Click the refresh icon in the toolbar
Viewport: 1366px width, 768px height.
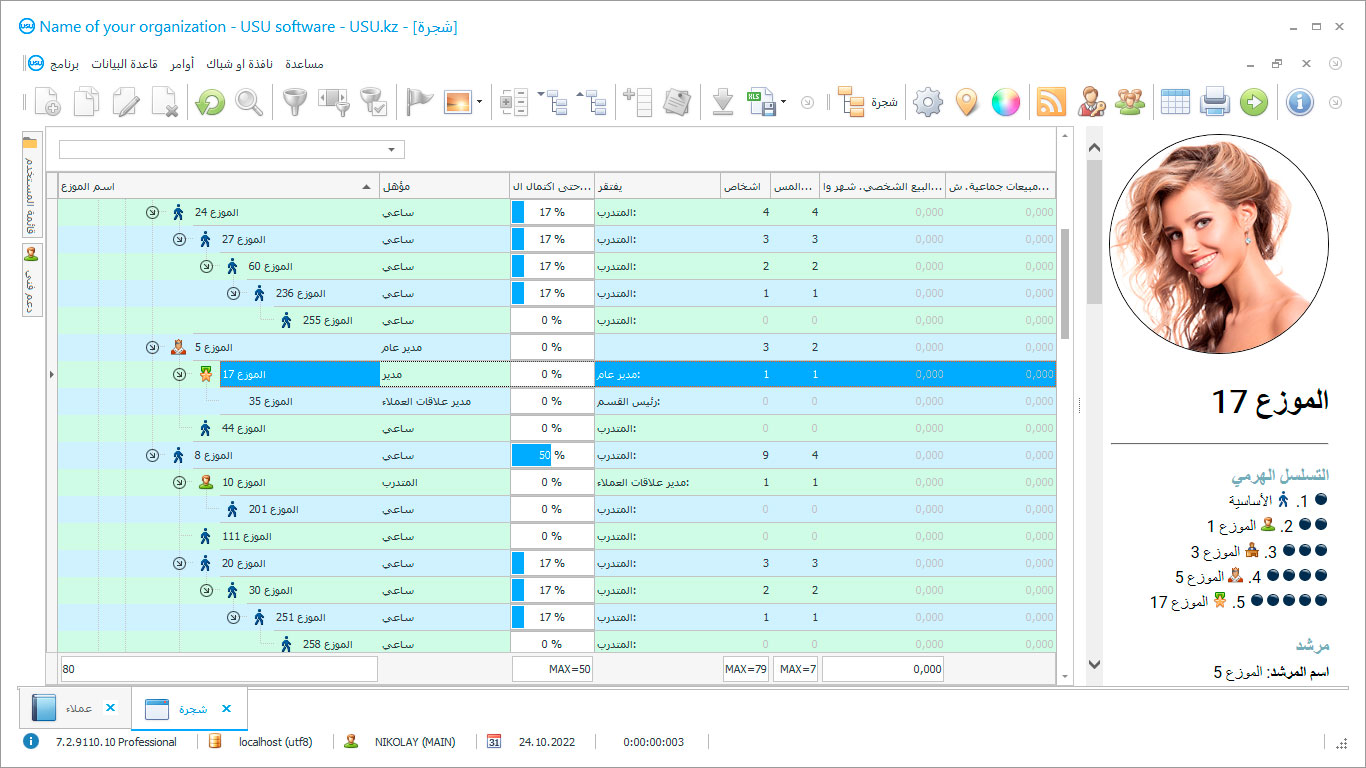[x=210, y=102]
